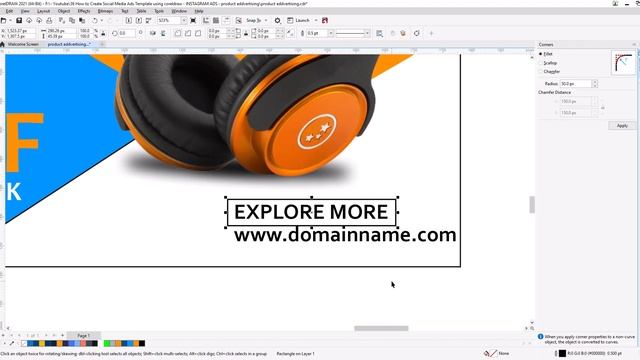
Task: Open the Options gear icon
Action: [278, 20]
